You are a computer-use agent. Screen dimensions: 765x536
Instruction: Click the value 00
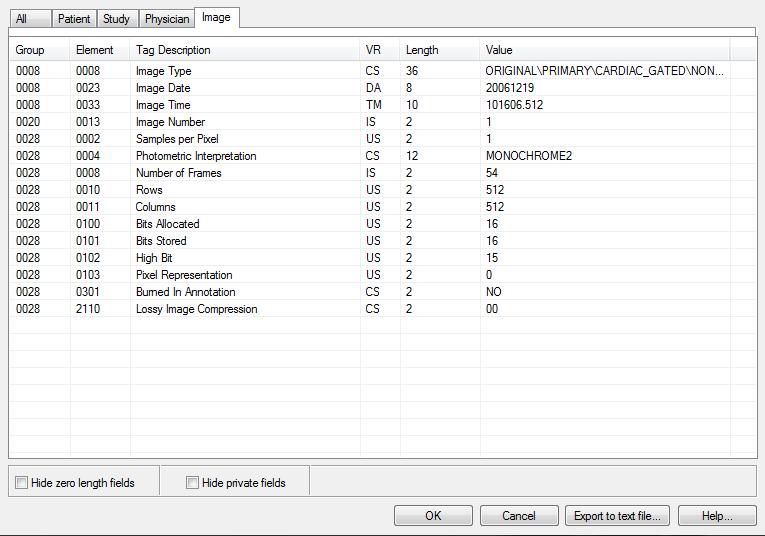tap(492, 309)
